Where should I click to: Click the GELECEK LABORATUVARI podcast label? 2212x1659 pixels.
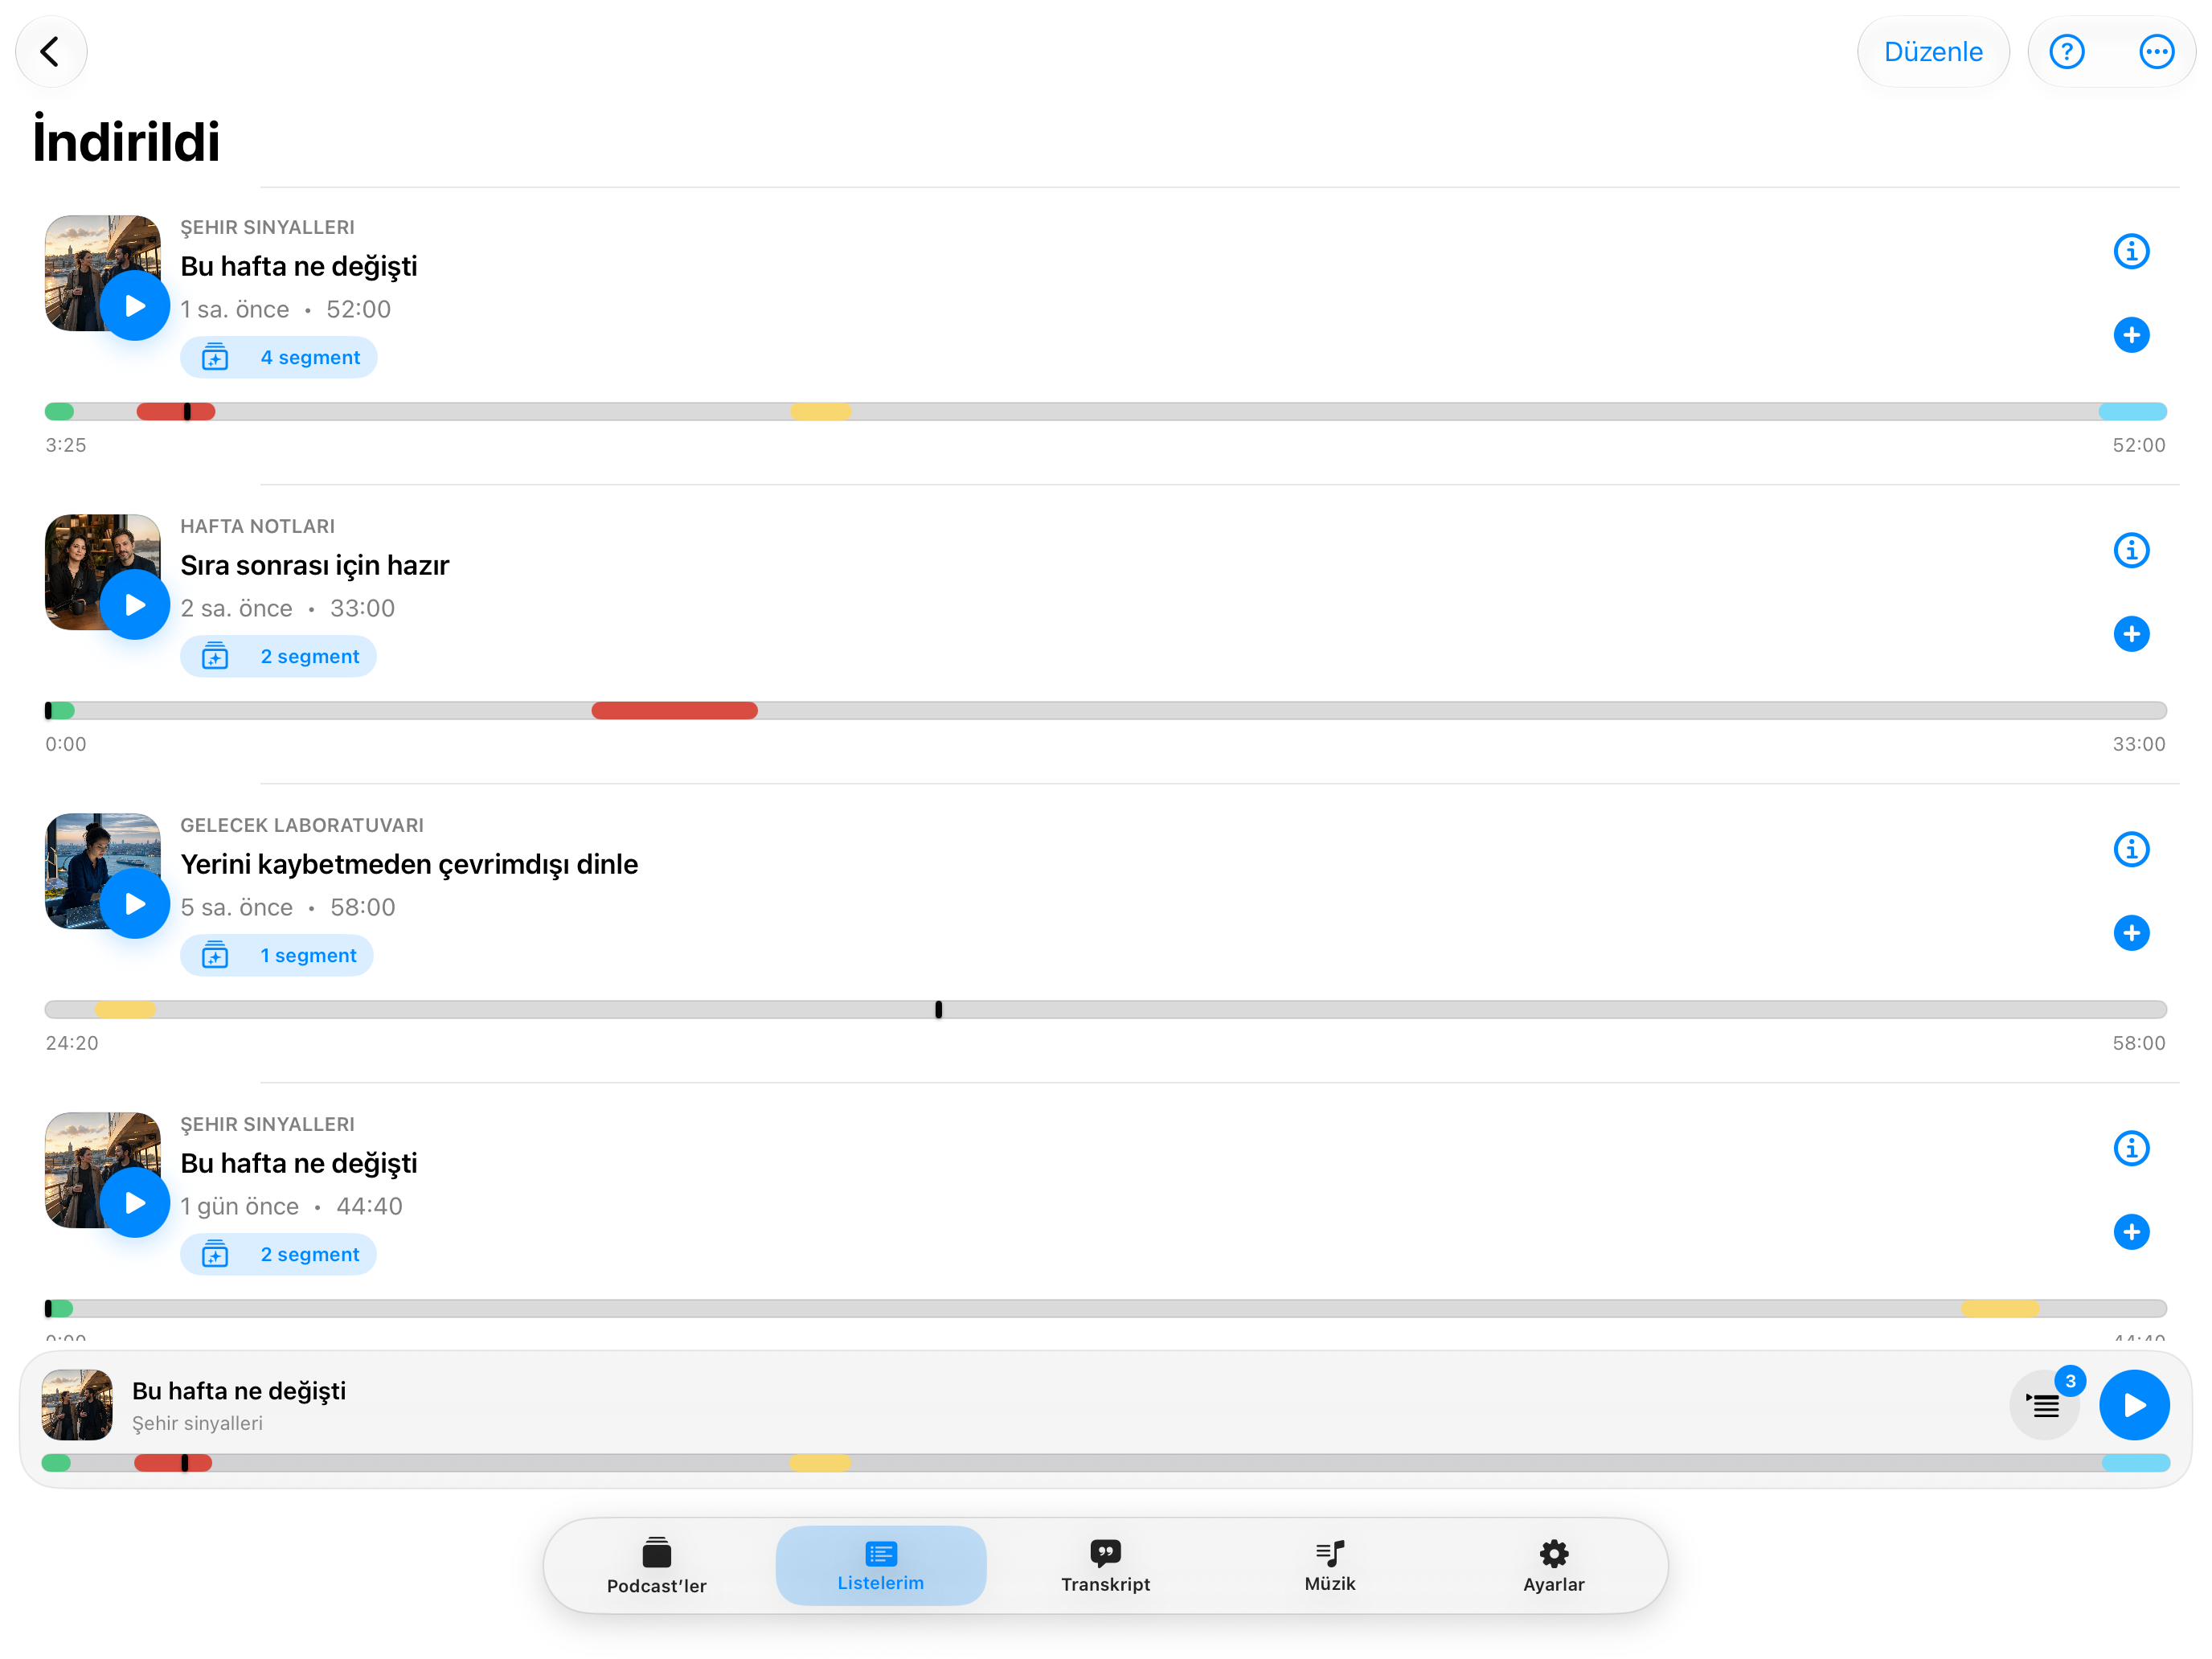coord(302,826)
